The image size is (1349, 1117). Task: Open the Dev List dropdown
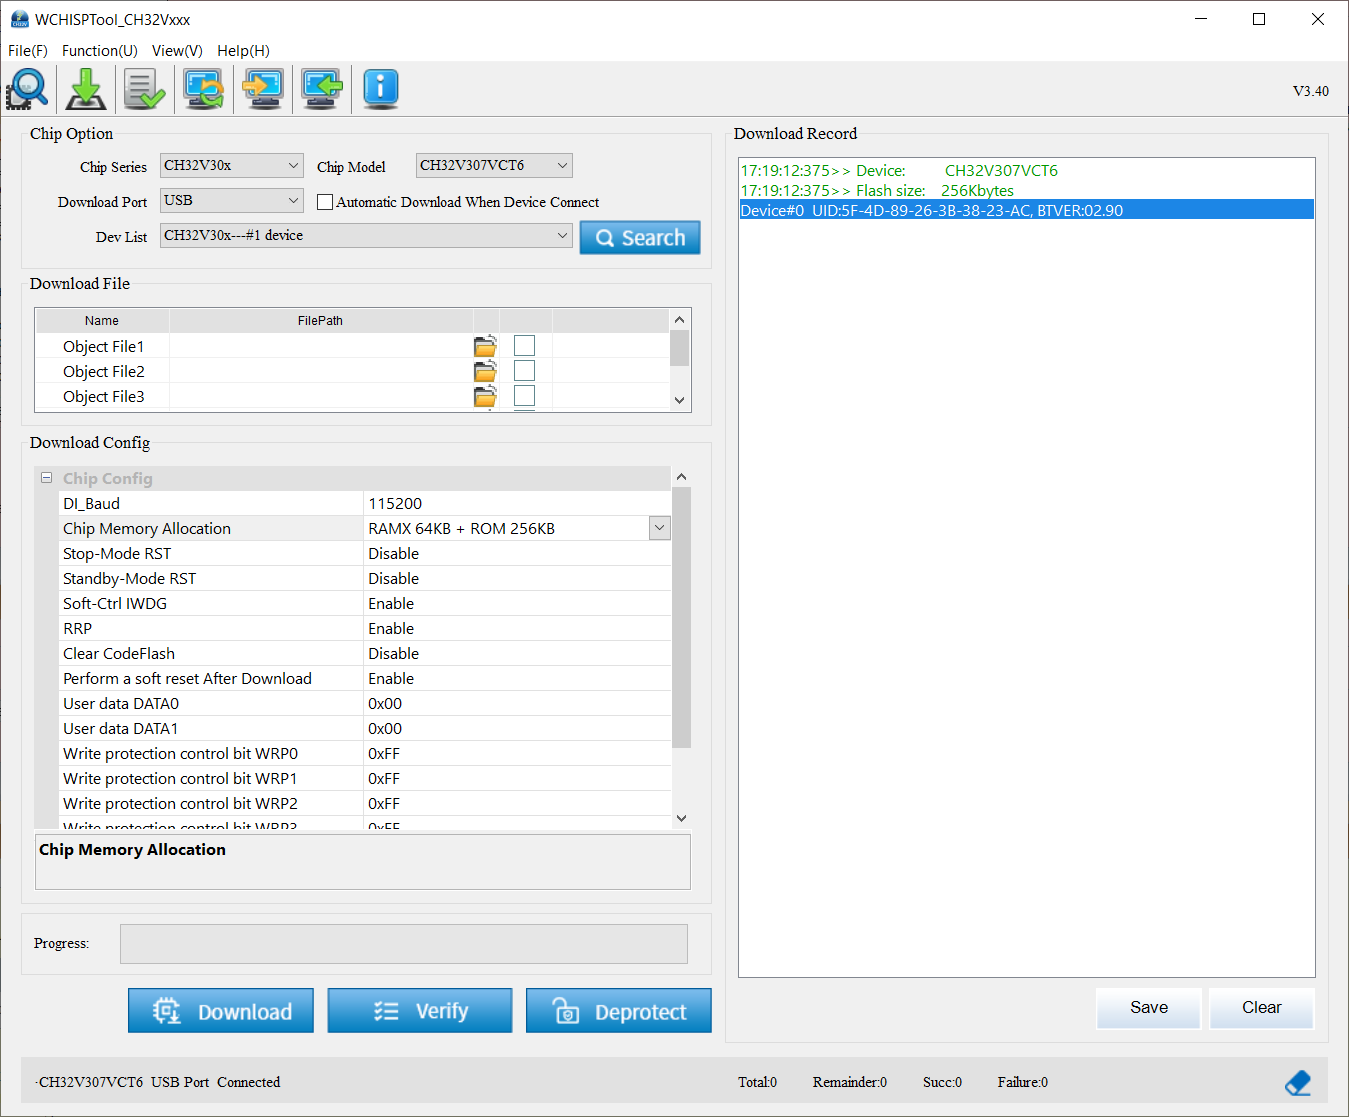coord(366,236)
